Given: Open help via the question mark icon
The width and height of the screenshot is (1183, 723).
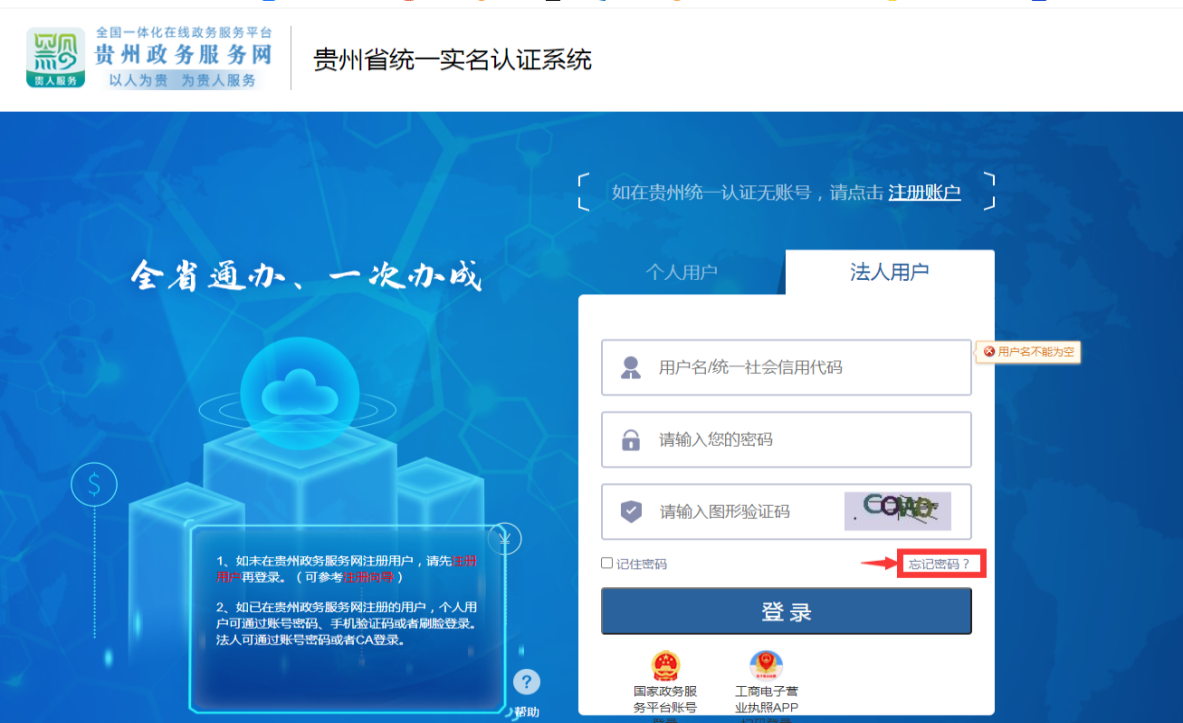Looking at the screenshot, I should (526, 682).
